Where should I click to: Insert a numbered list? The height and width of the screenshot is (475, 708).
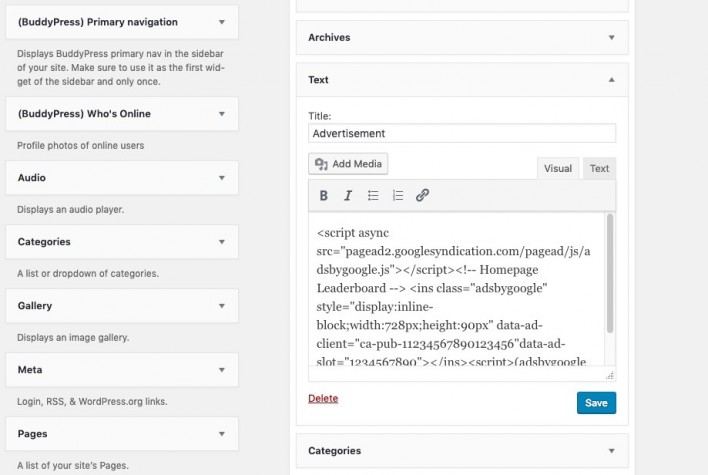pos(398,196)
